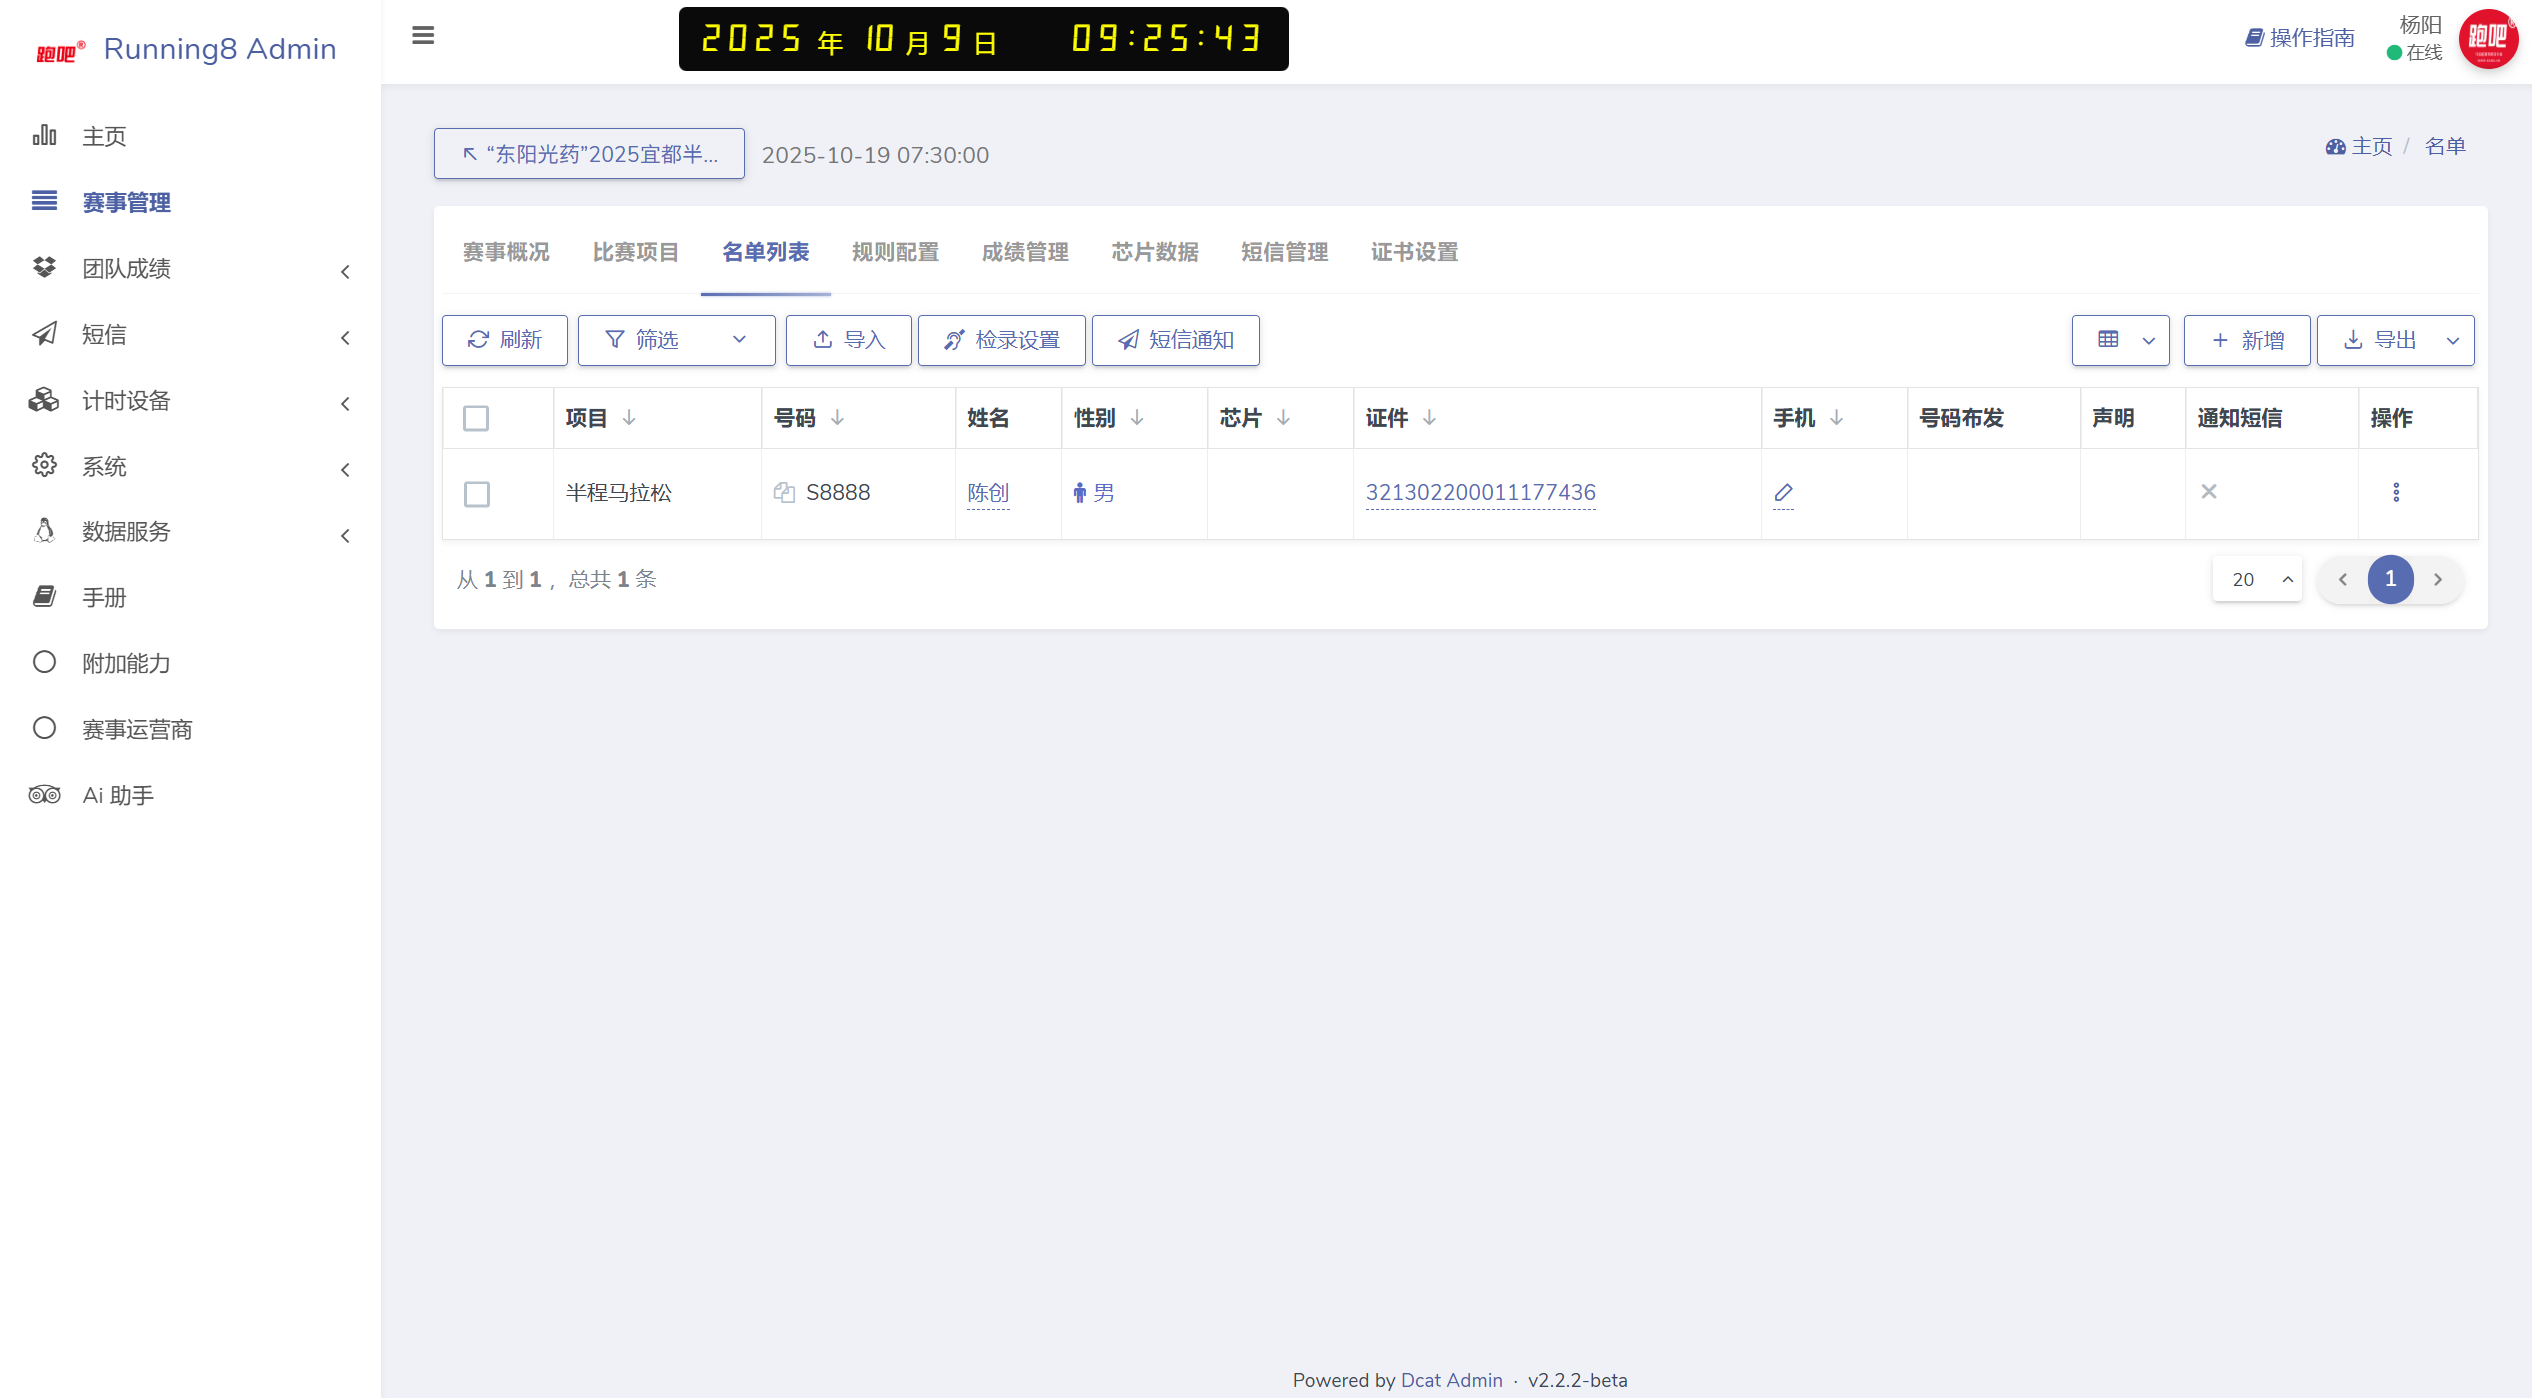Open the Ai 助手 sidebar item

tap(118, 795)
